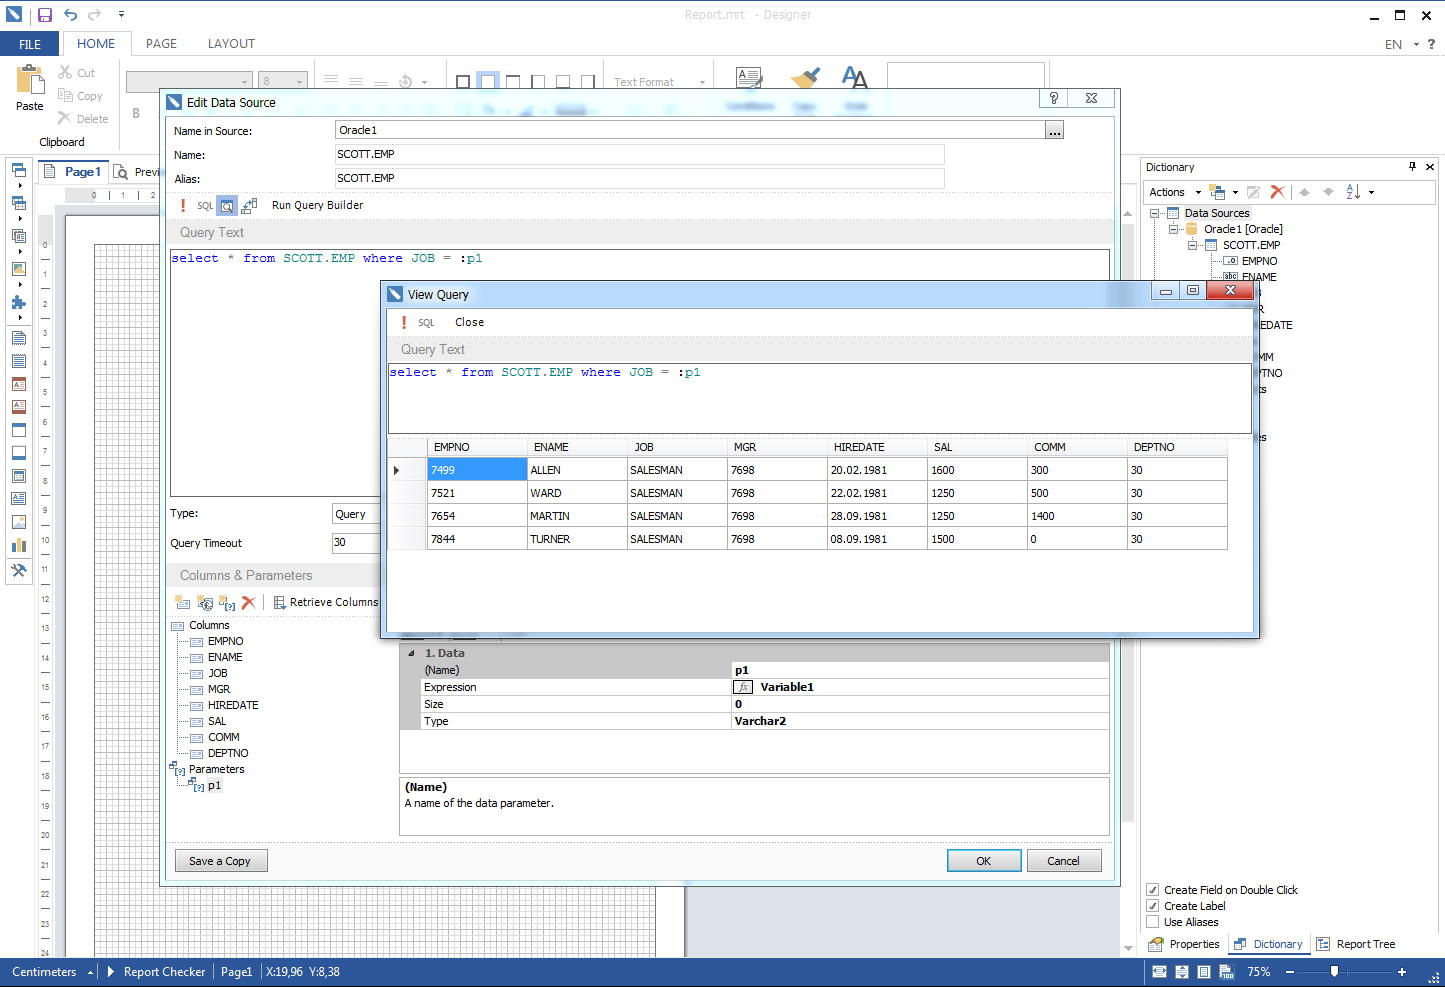This screenshot has height=987, width=1445.
Task: Select the HIREDATE column in Columns tree
Action: [x=233, y=705]
